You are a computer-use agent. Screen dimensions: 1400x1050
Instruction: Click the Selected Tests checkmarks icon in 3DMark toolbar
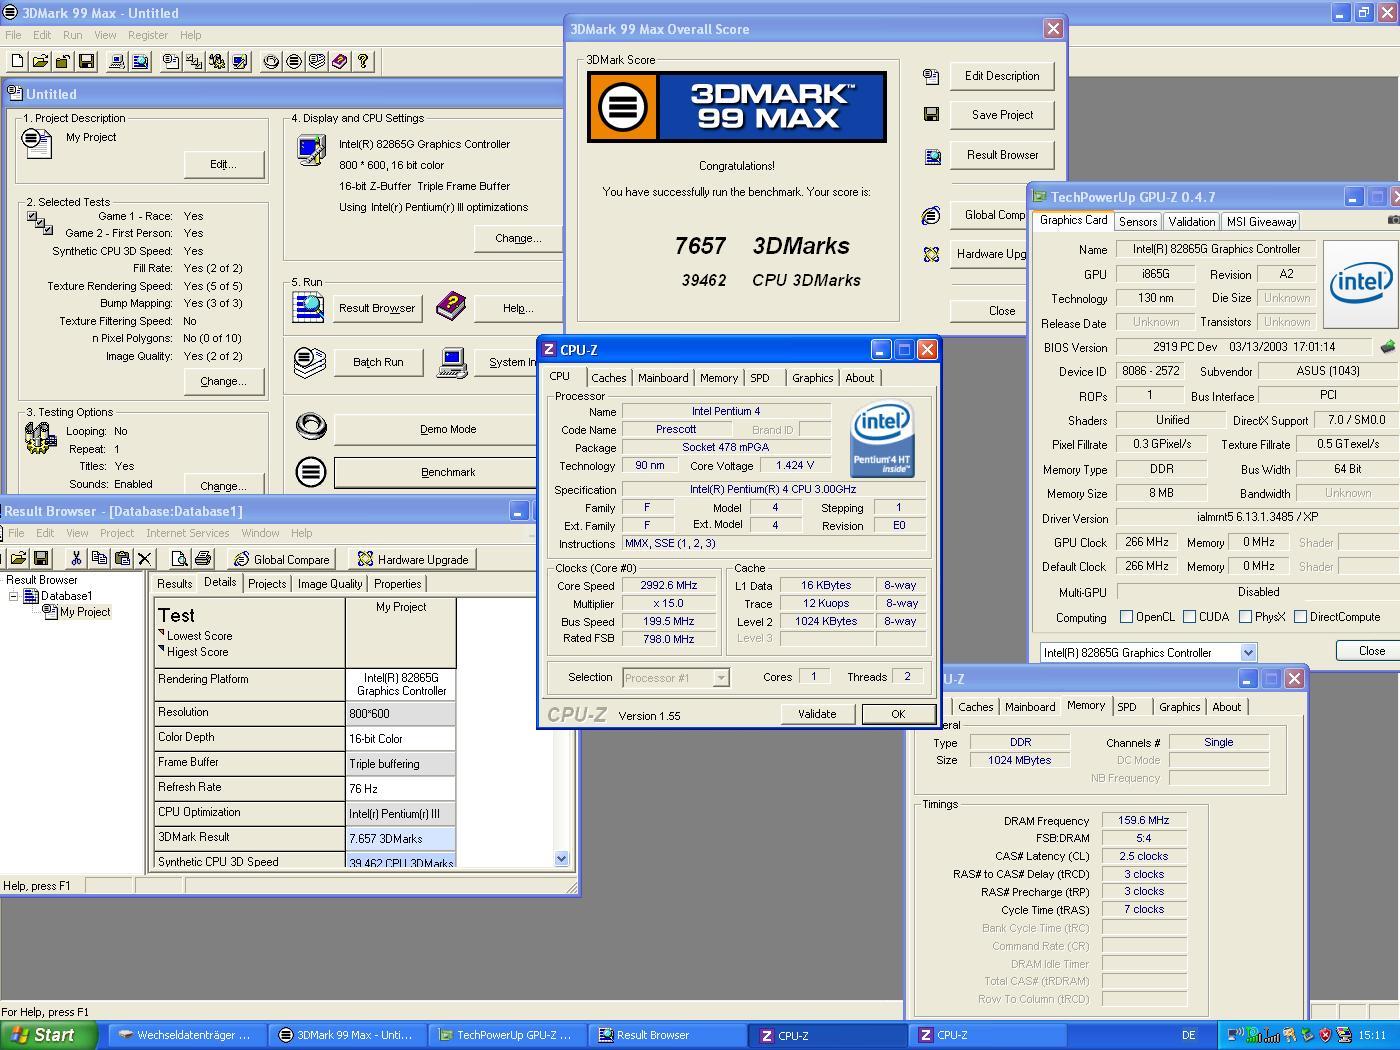pyautogui.click(x=194, y=62)
